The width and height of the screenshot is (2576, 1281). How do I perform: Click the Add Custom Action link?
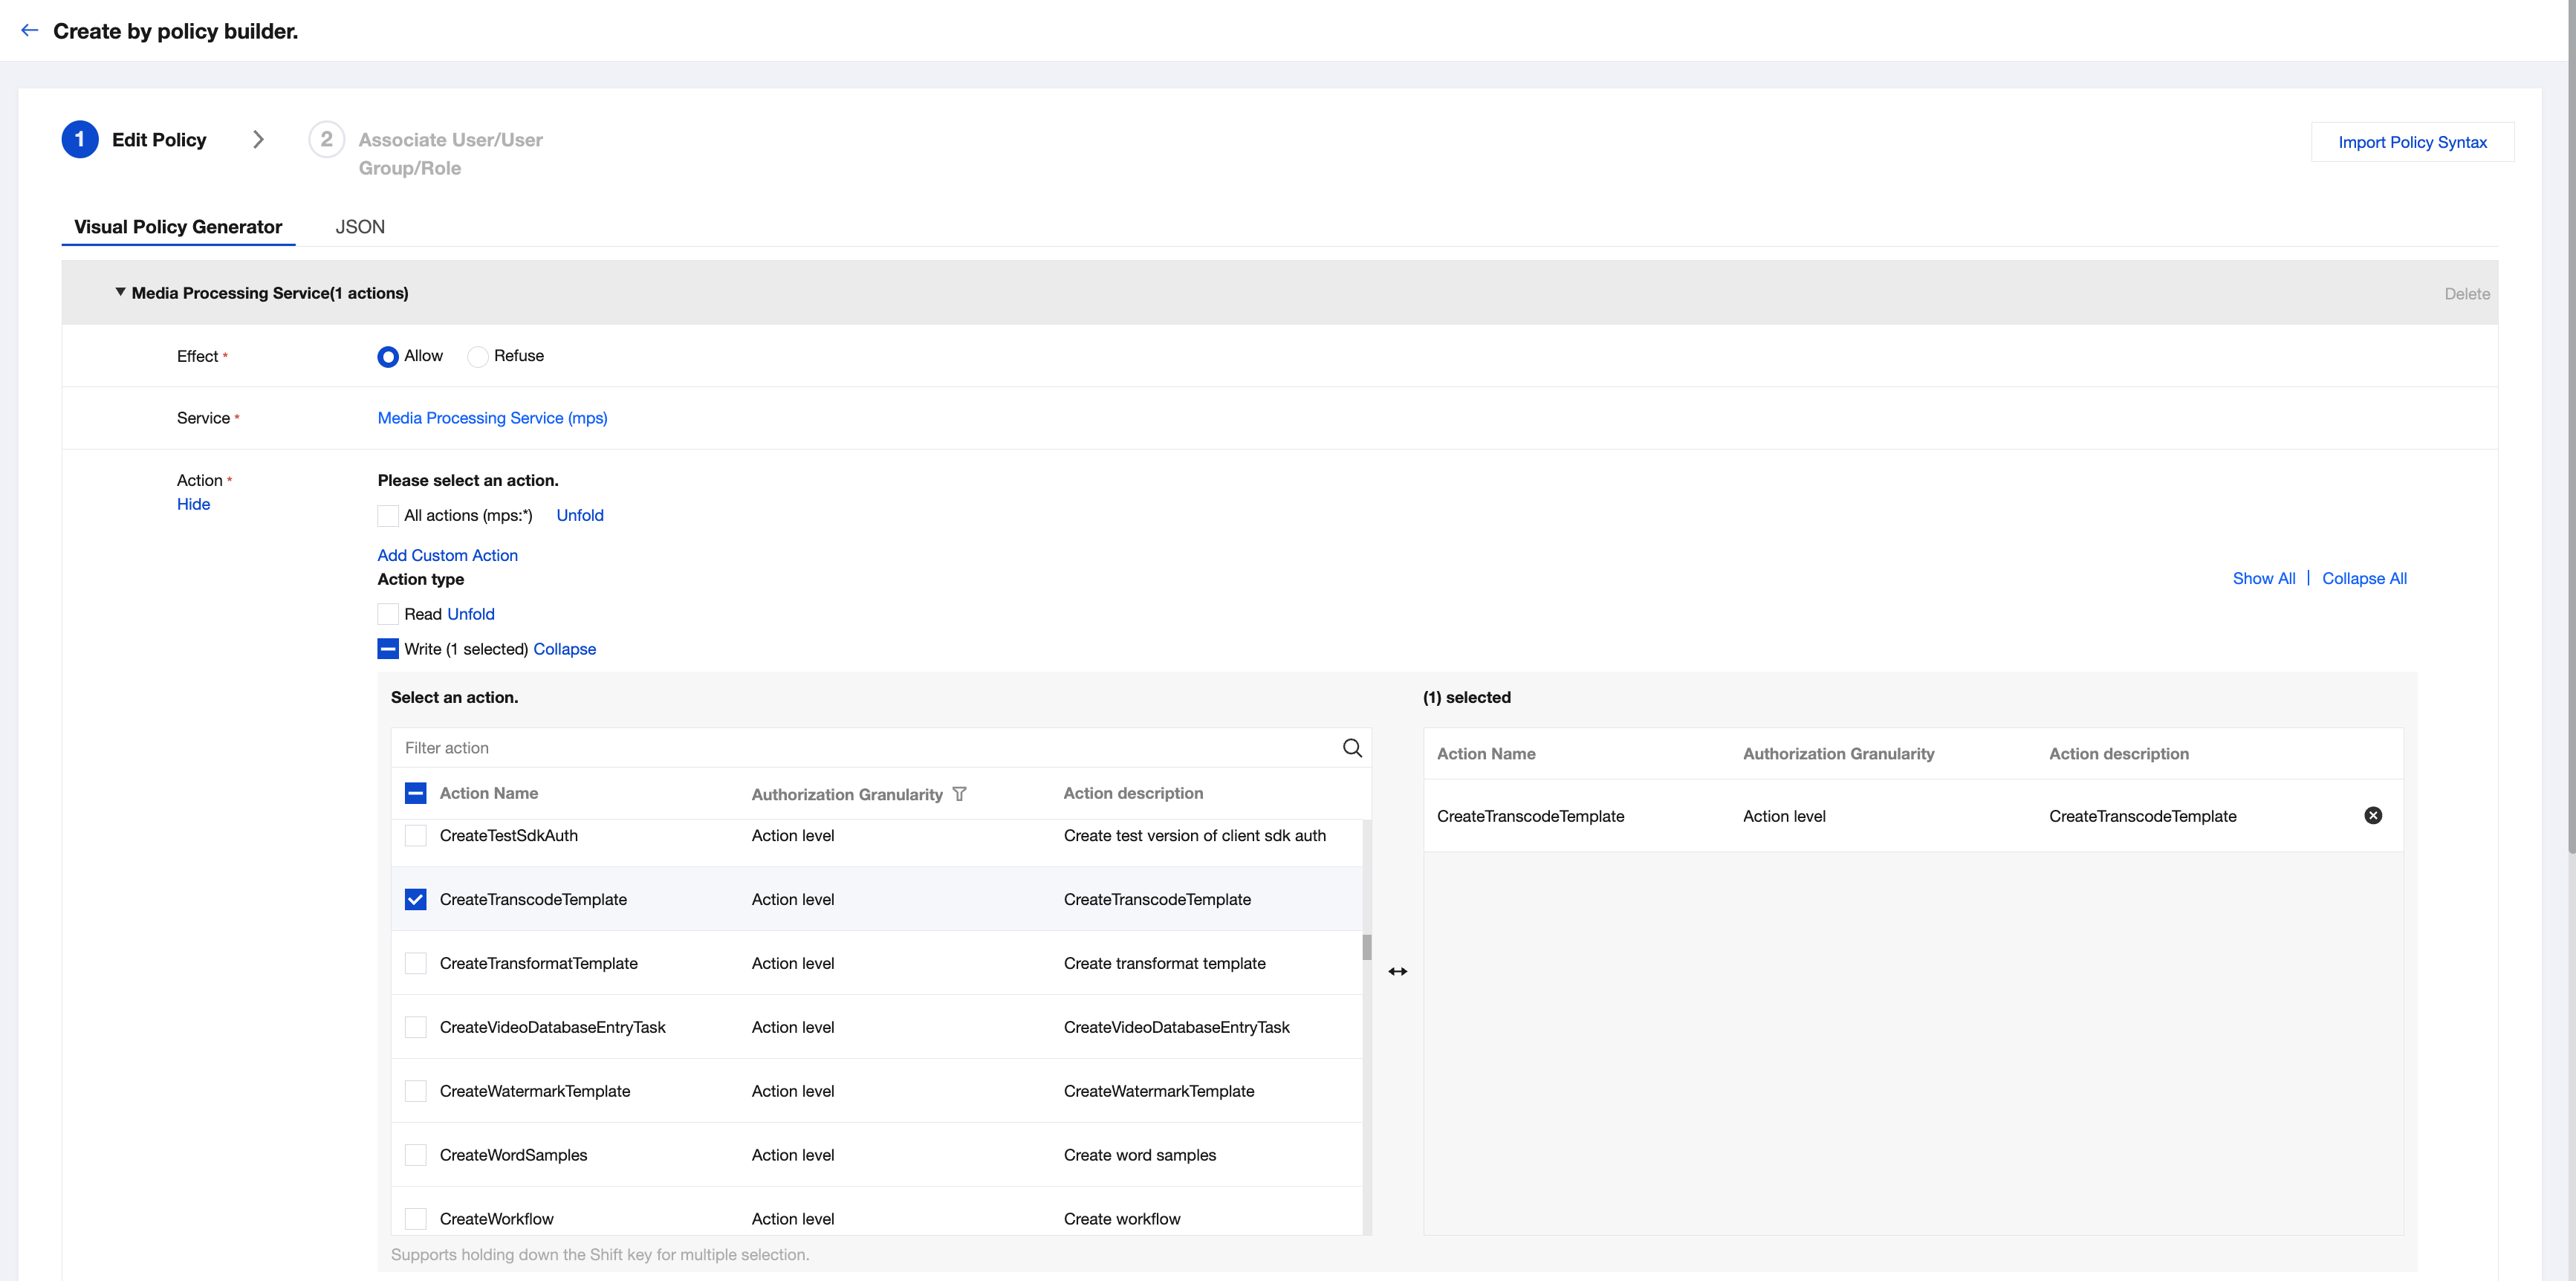click(x=447, y=555)
